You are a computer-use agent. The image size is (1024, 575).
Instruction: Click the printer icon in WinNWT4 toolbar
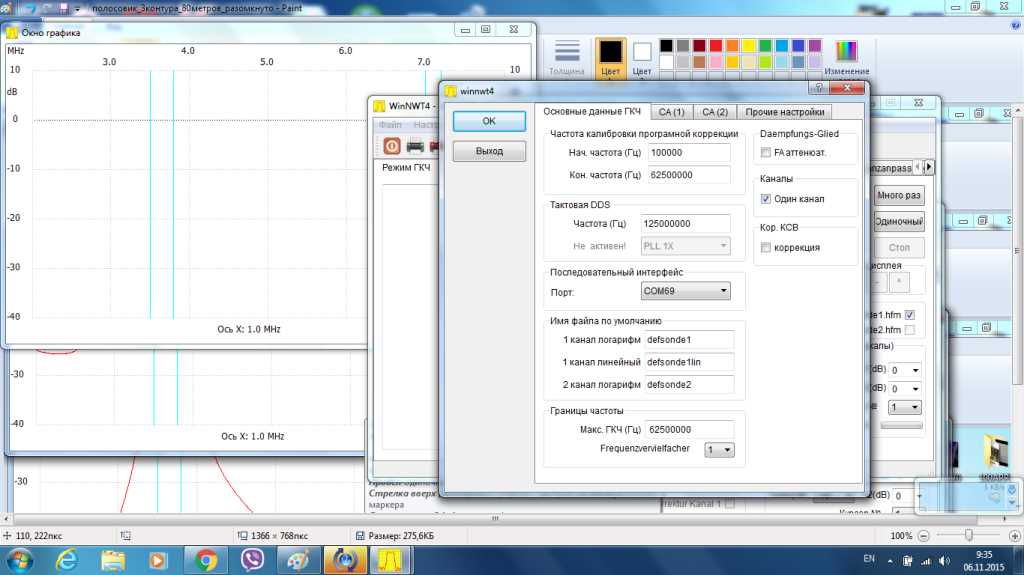tap(414, 145)
